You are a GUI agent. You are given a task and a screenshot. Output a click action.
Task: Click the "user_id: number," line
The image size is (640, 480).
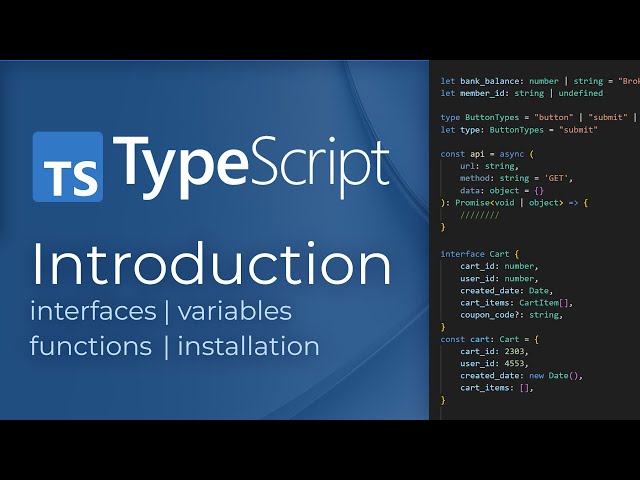[499, 278]
